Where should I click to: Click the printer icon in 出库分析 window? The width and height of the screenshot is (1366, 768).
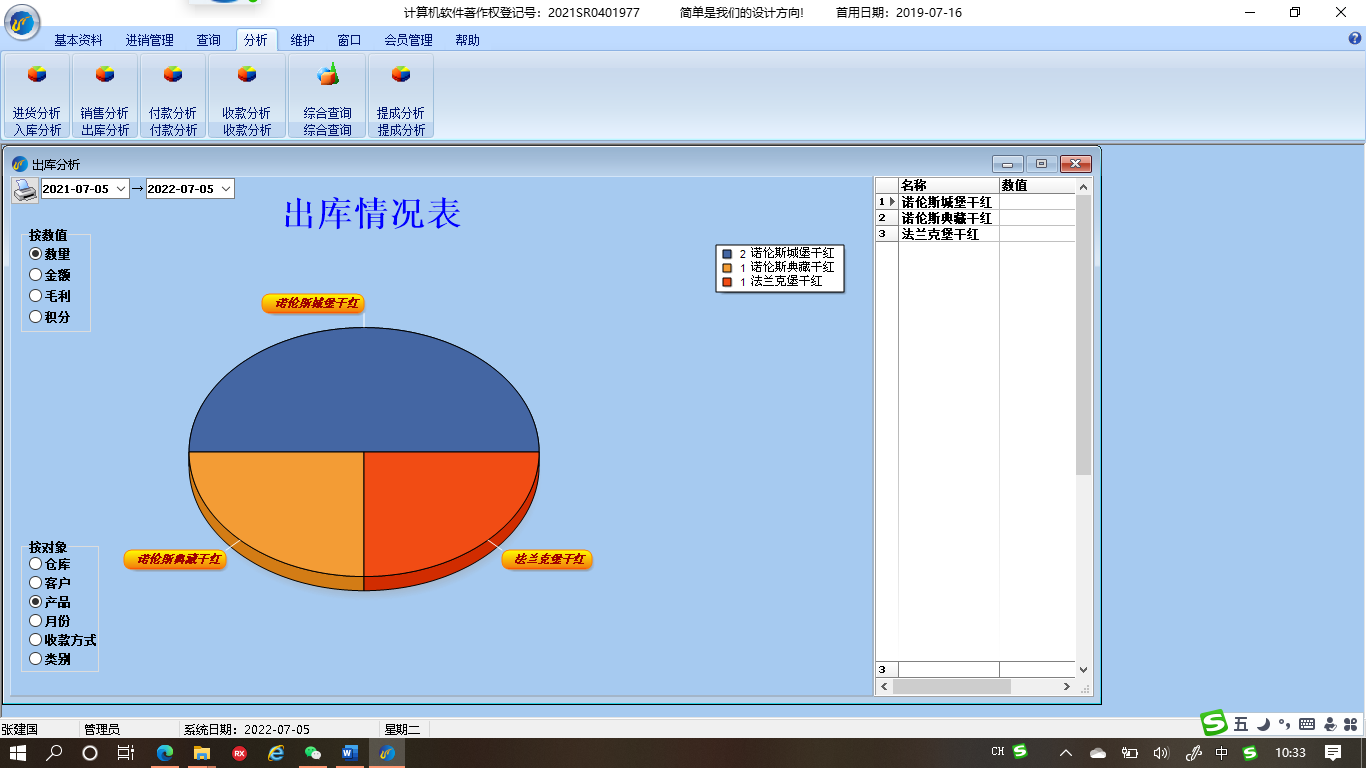(x=25, y=189)
